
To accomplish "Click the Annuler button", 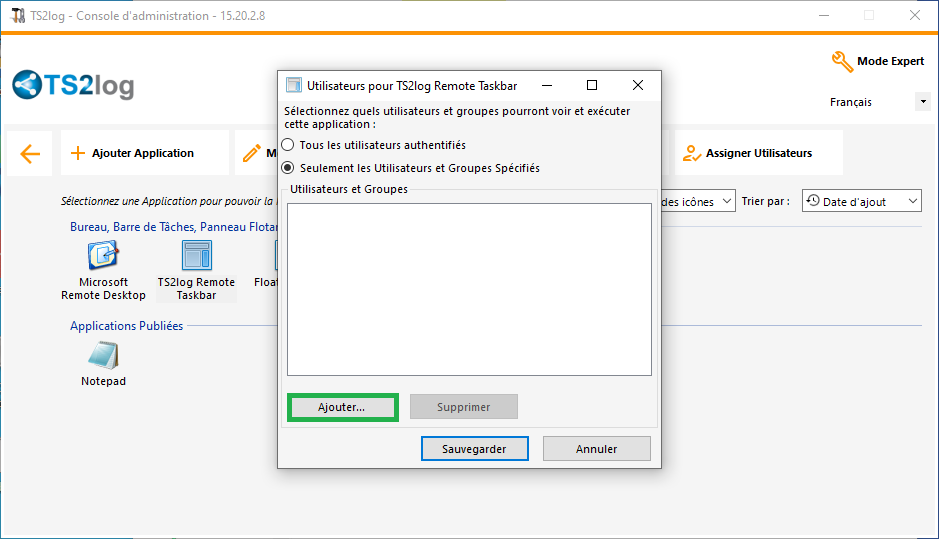I will pos(596,449).
